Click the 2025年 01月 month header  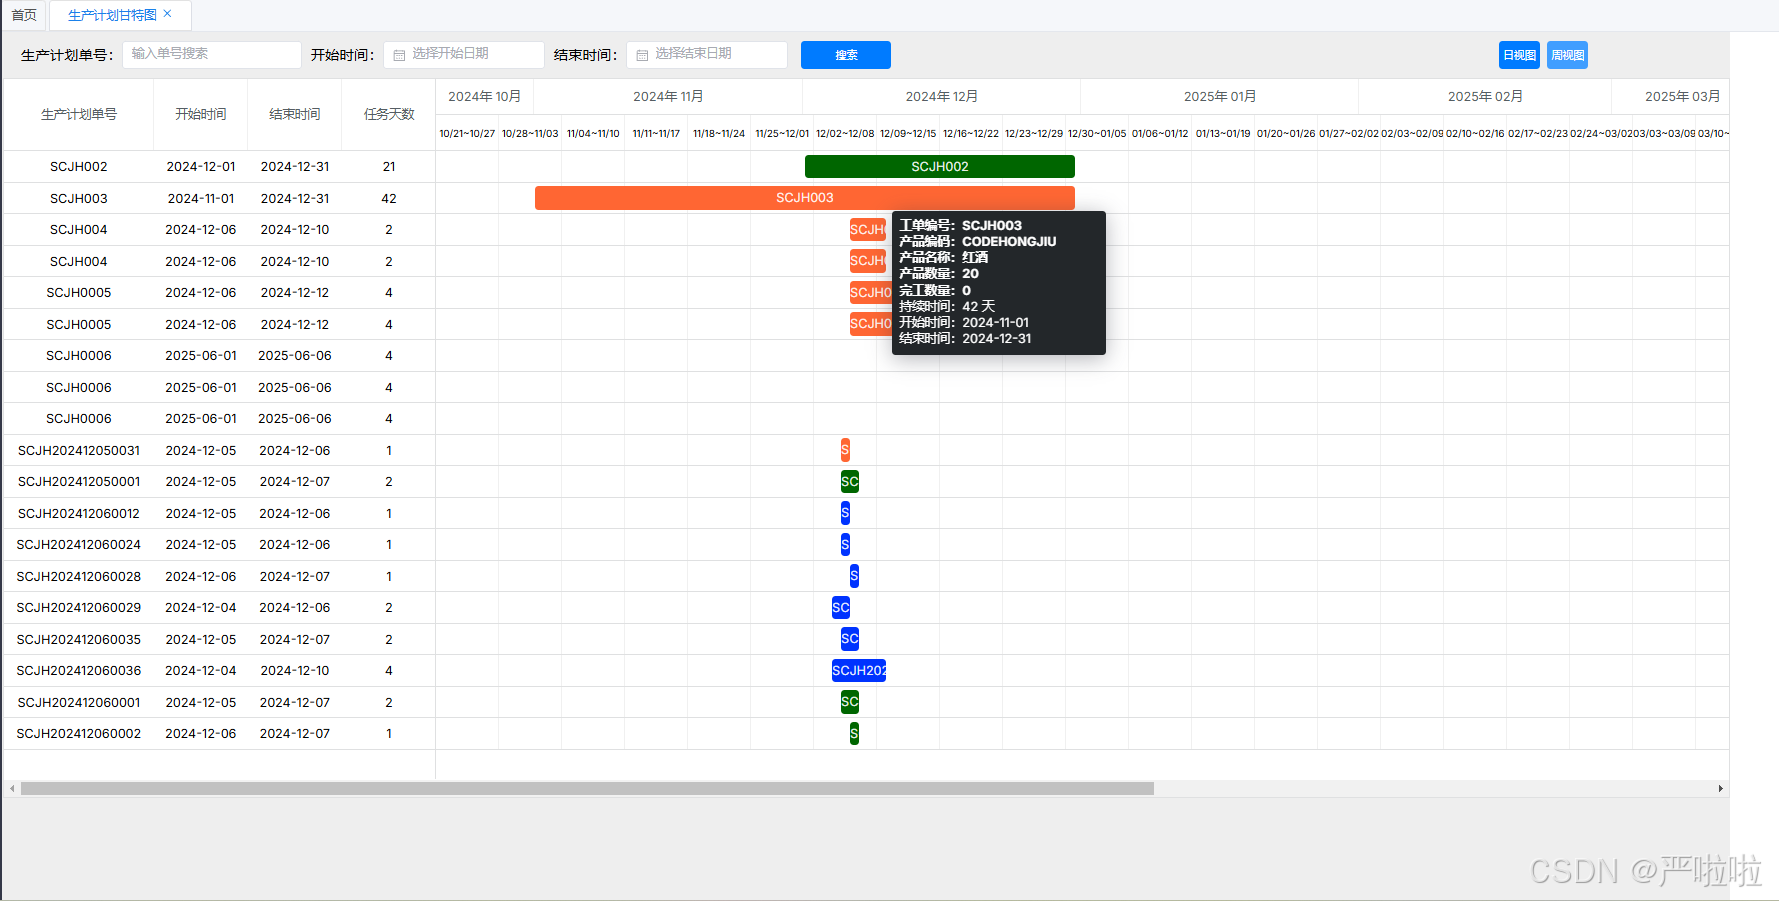tap(1220, 96)
